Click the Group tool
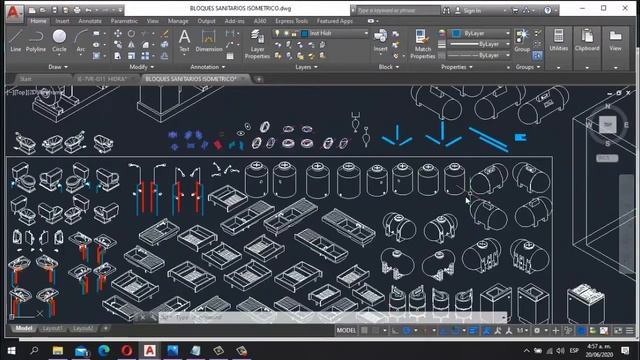Image resolution: width=640 pixels, height=360 pixels. (522, 41)
